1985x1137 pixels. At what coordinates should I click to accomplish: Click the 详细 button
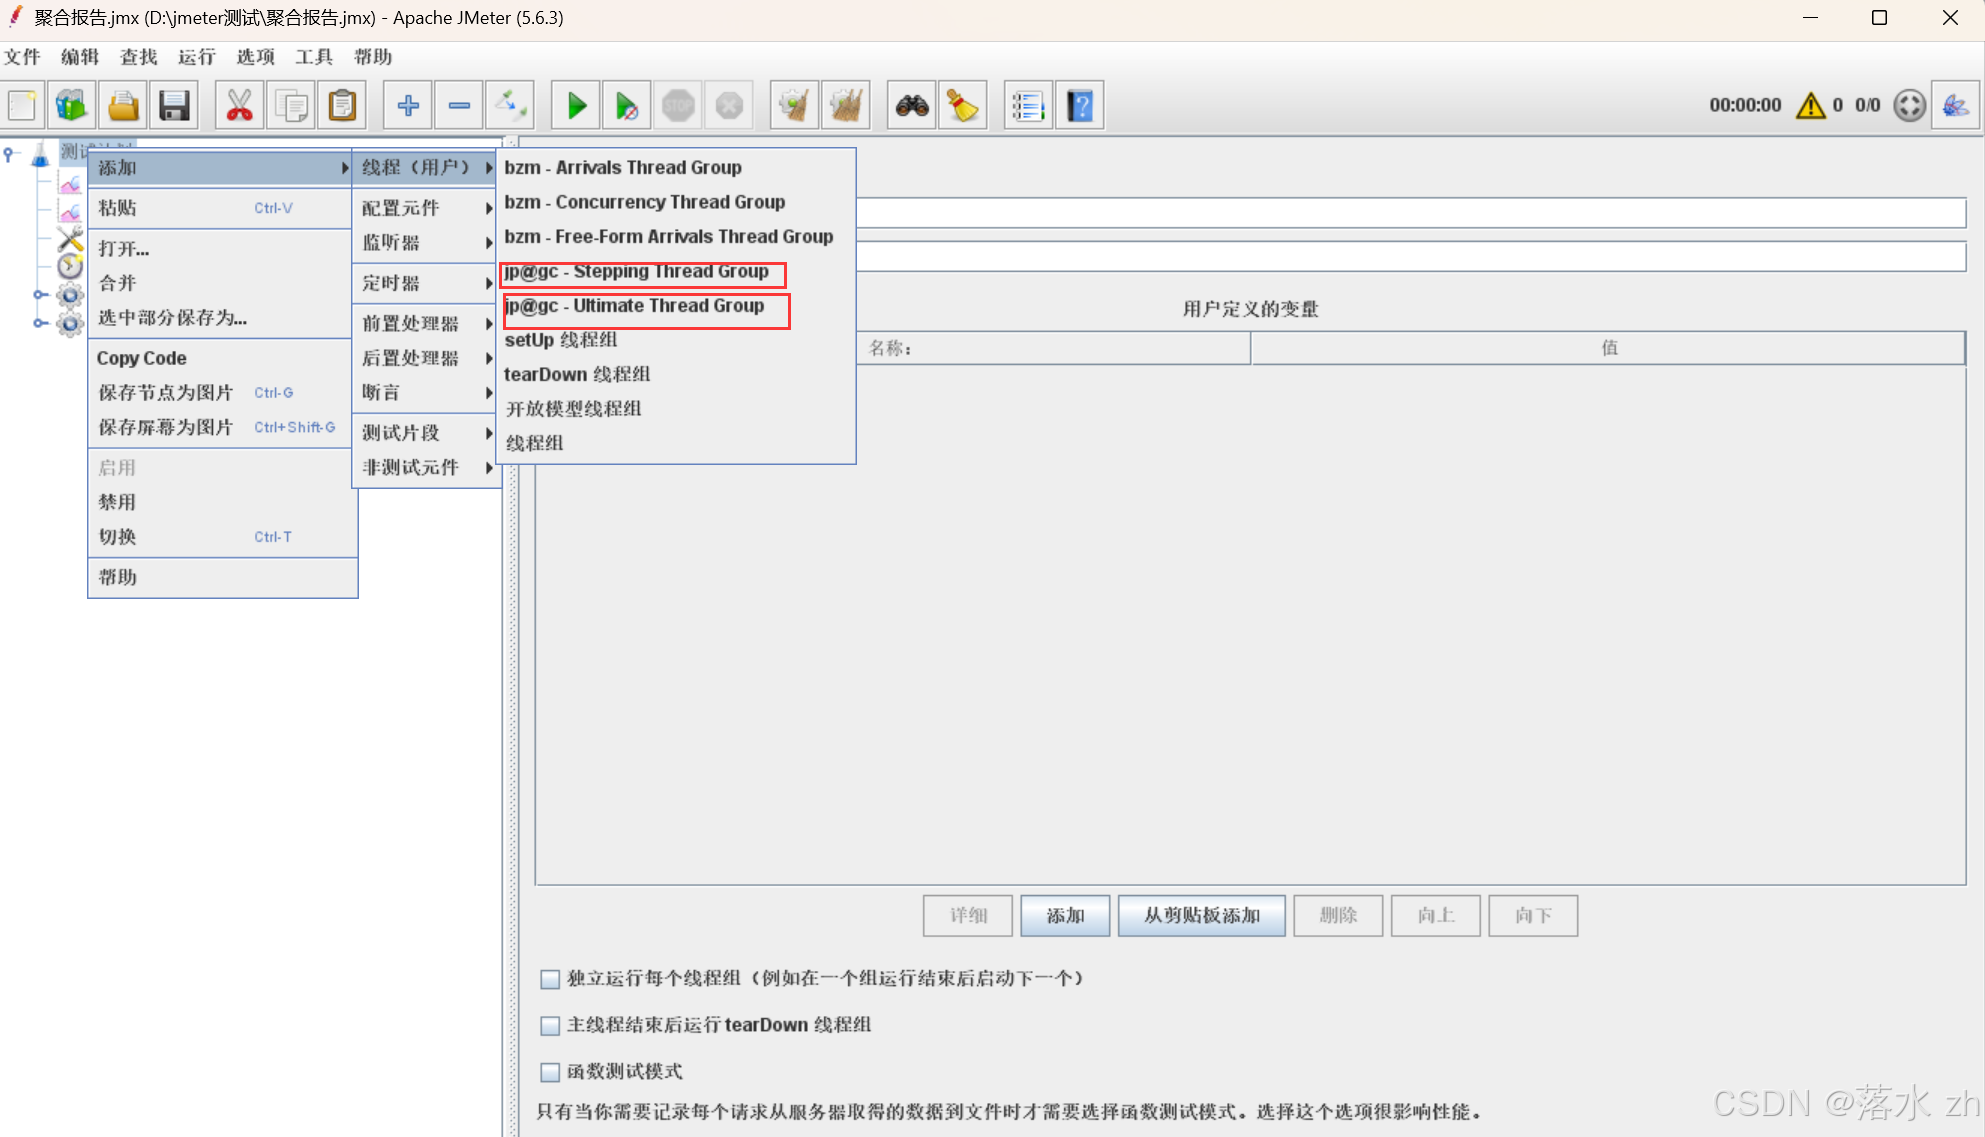point(968,915)
